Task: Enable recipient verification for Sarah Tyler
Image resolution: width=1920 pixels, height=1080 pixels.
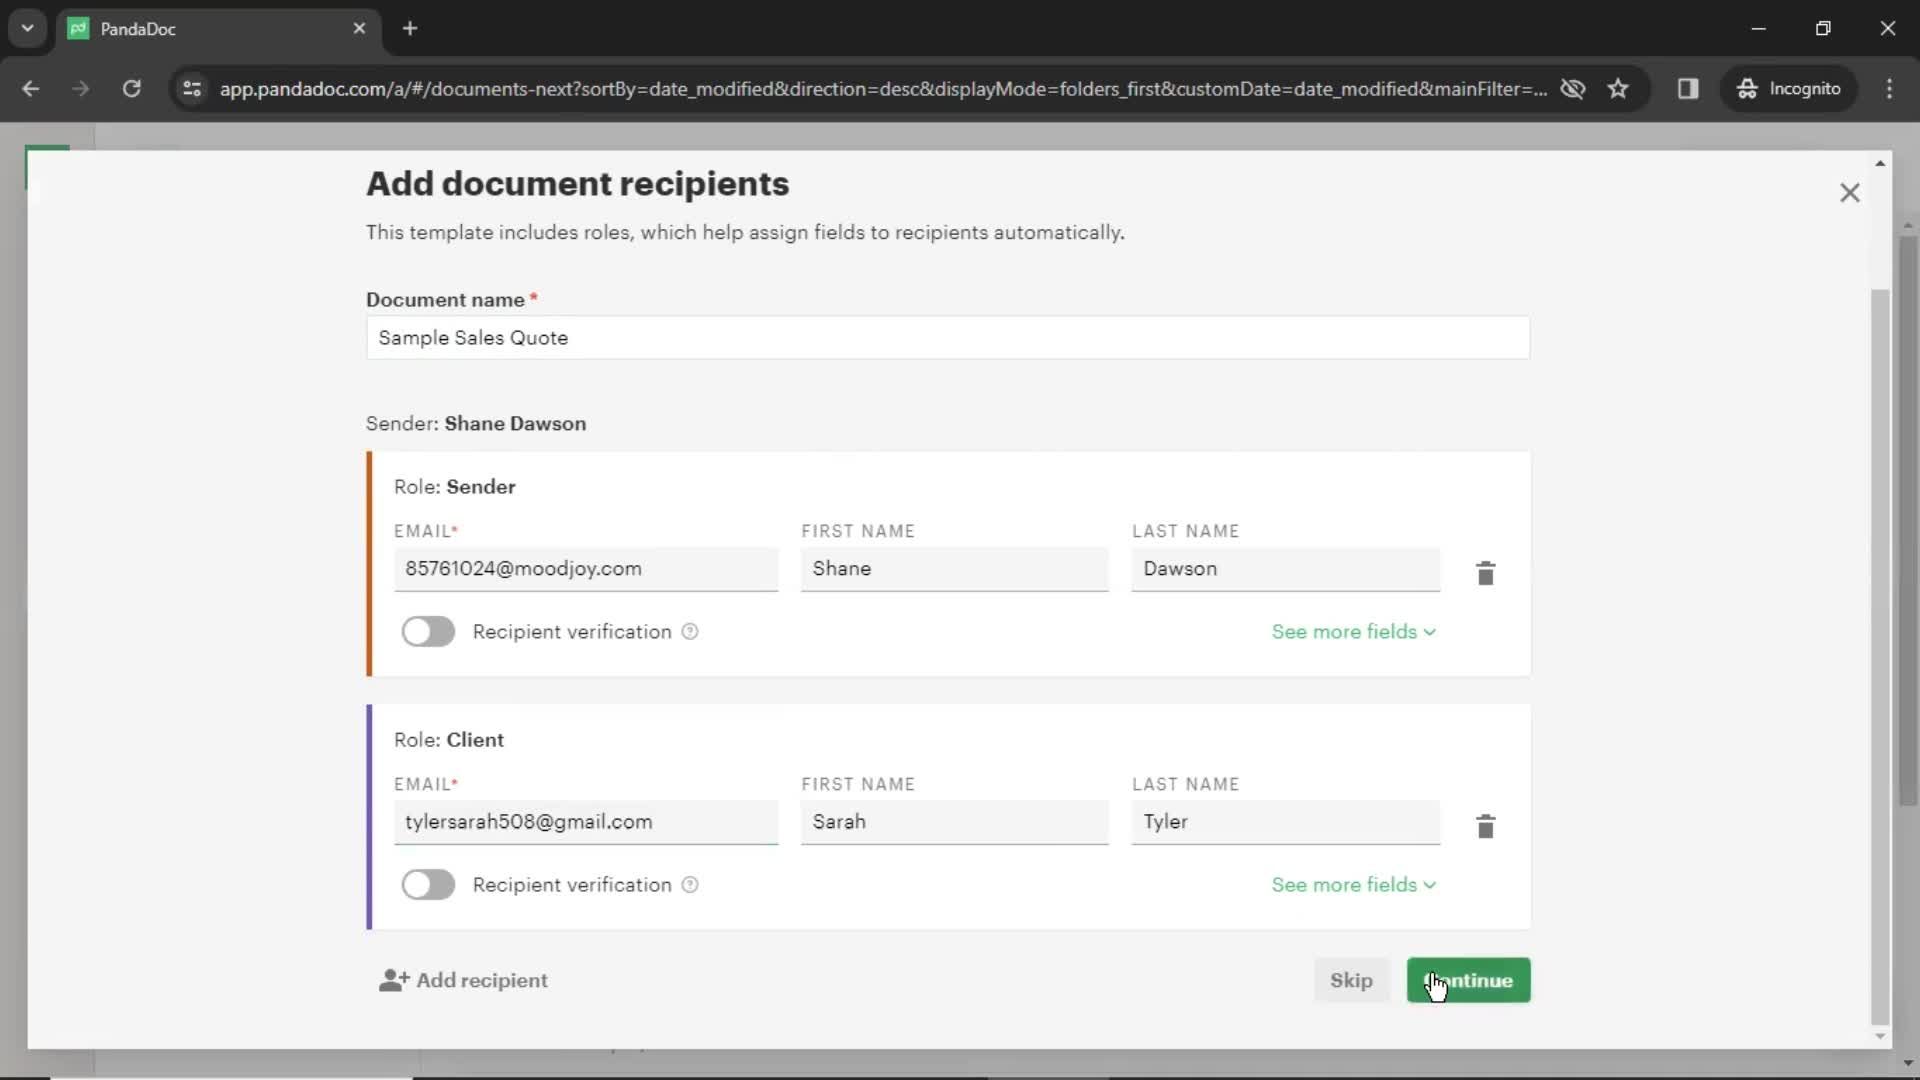Action: coord(429,884)
